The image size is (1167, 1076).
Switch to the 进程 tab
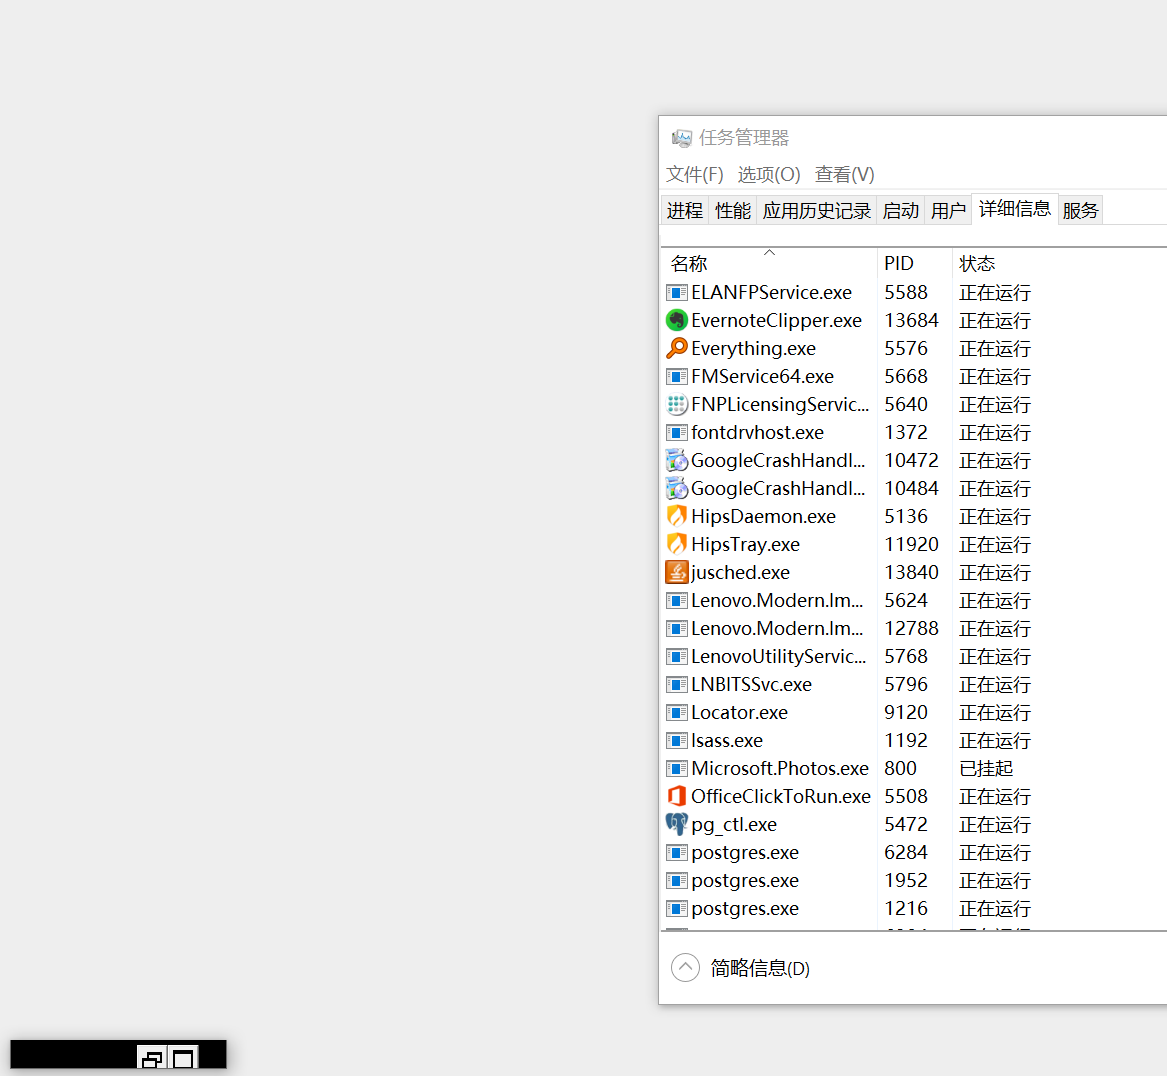[x=685, y=211]
